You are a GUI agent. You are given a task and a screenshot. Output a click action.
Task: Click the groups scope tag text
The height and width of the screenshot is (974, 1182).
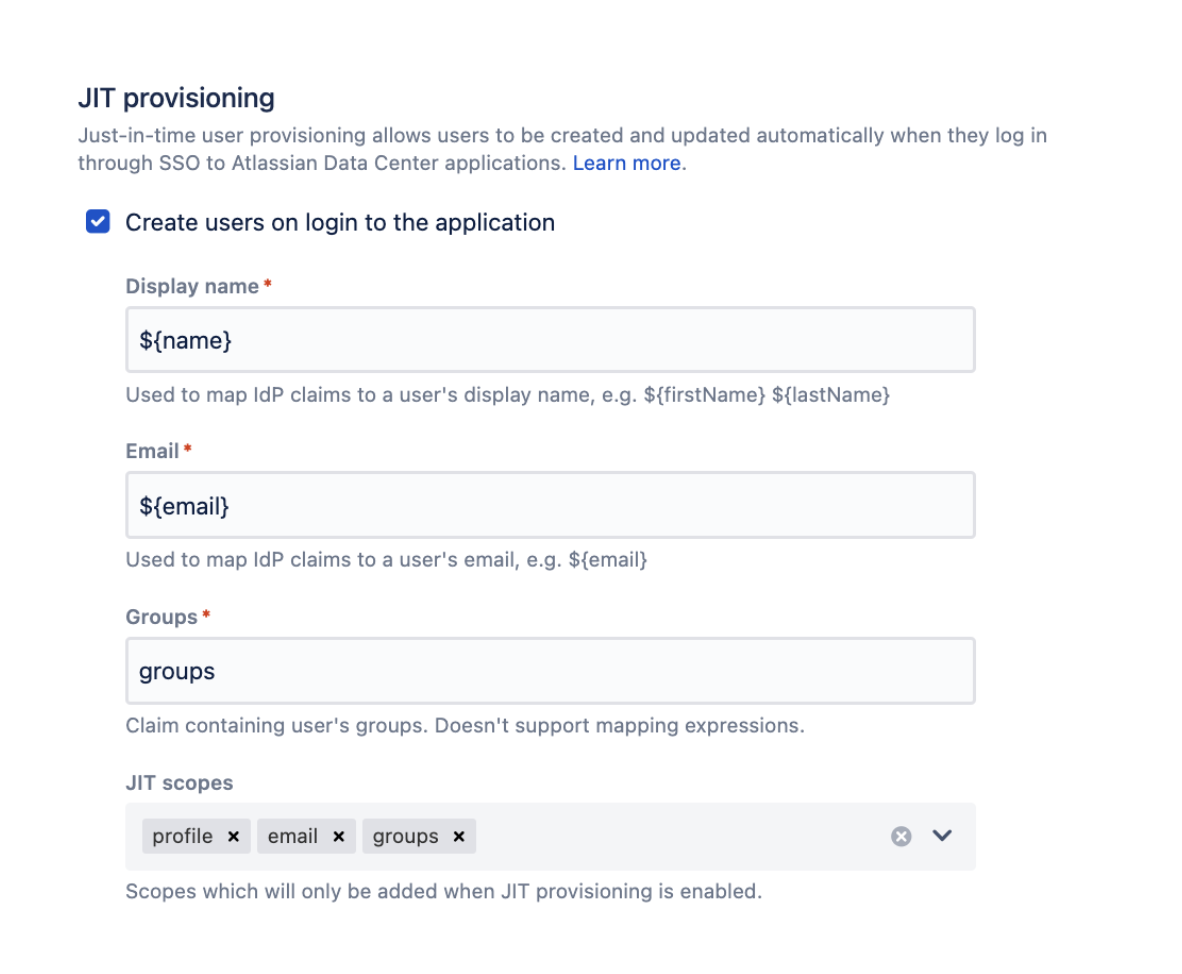pyautogui.click(x=406, y=837)
